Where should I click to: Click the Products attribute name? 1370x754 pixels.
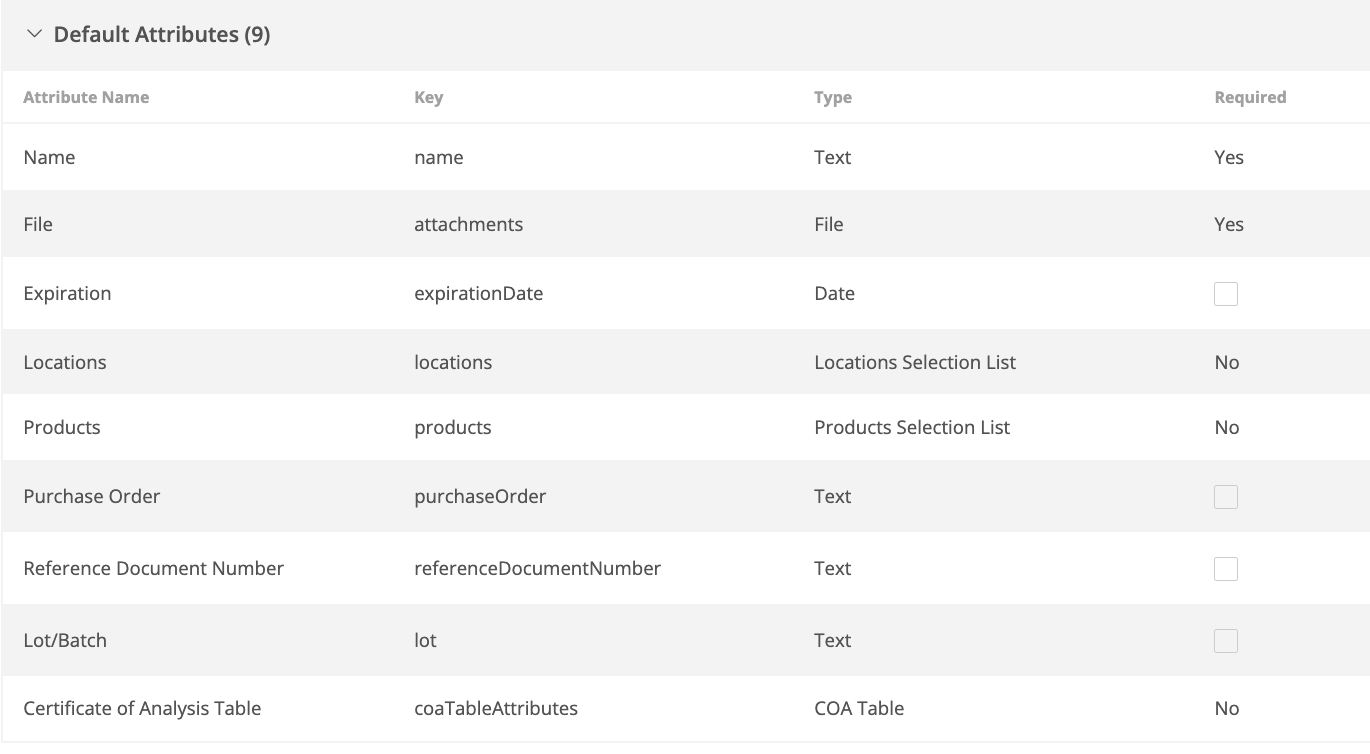tap(62, 427)
